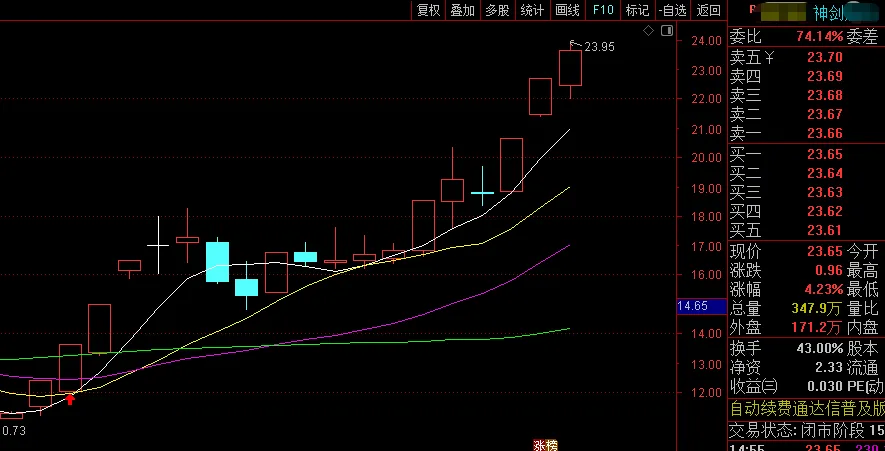The height and width of the screenshot is (451, 885).
Task: Select the 买四 23.62 bid row
Action: 807,211
